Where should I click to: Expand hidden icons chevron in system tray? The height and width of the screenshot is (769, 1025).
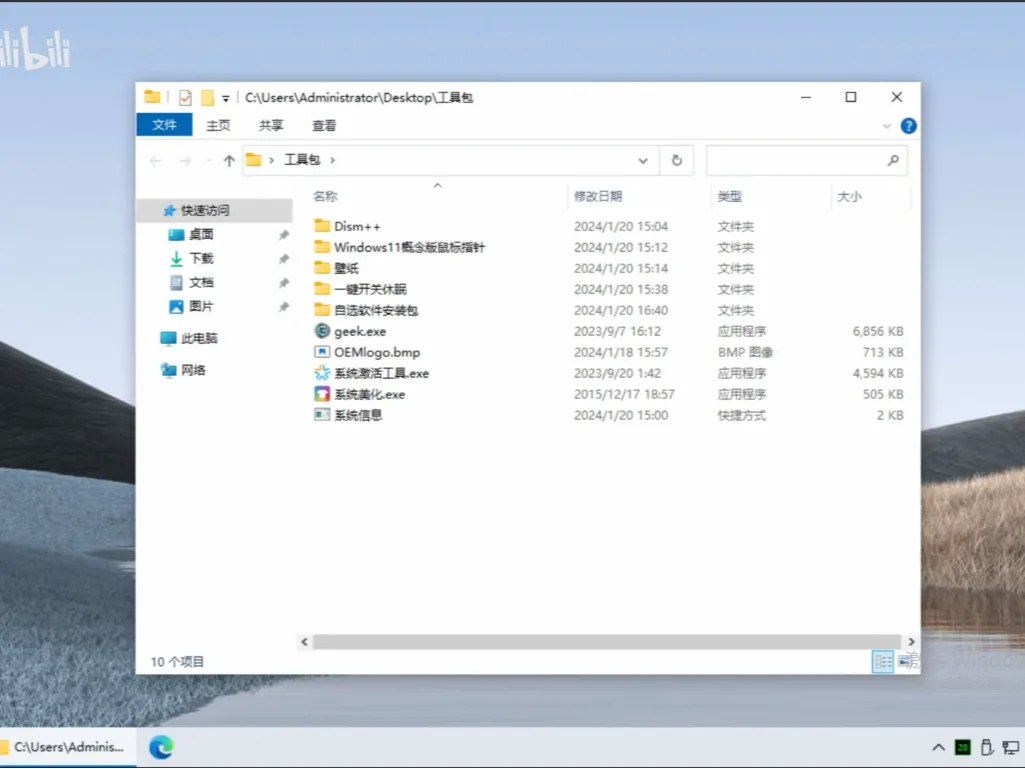(938, 747)
